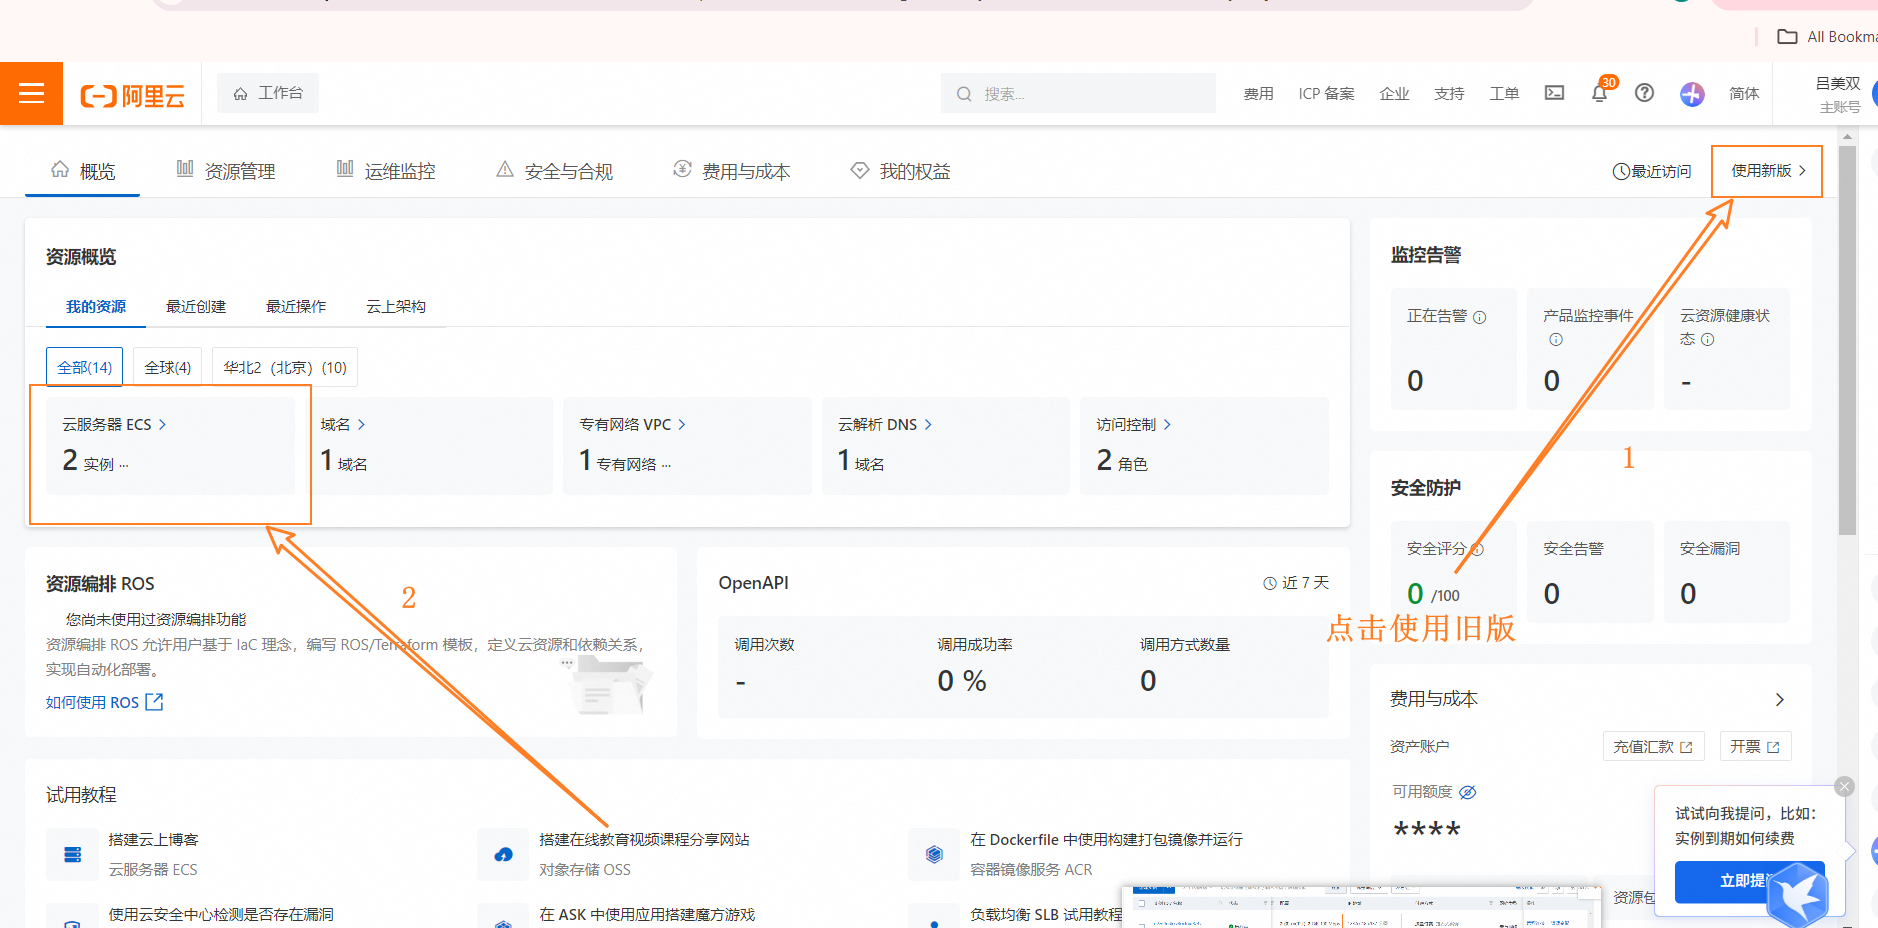Open 访问控制 resource link
The width and height of the screenshot is (1878, 928).
pos(1134,424)
